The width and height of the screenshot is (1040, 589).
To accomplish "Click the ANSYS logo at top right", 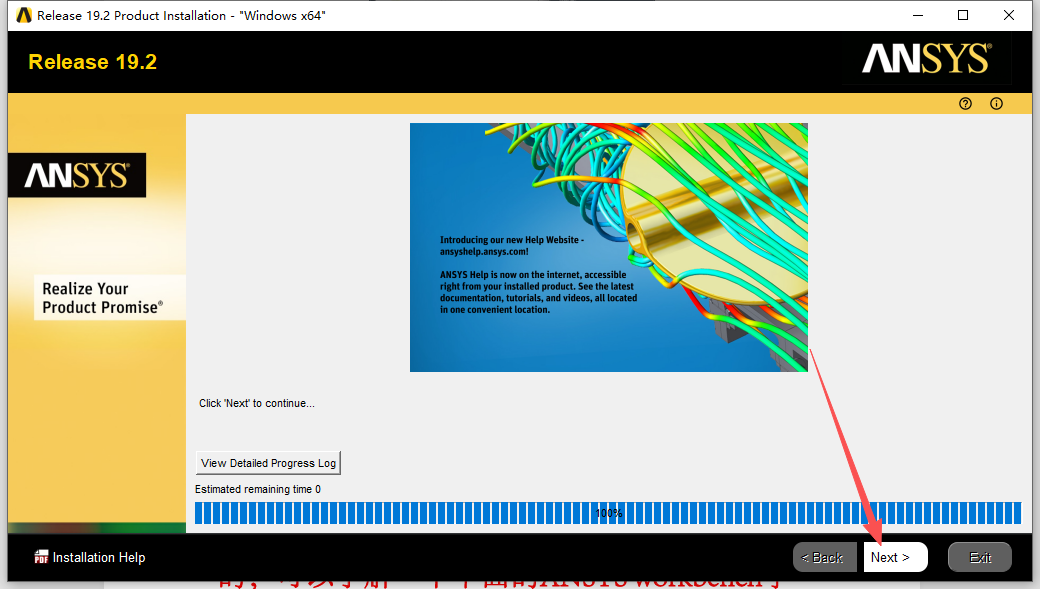I will [x=923, y=60].
